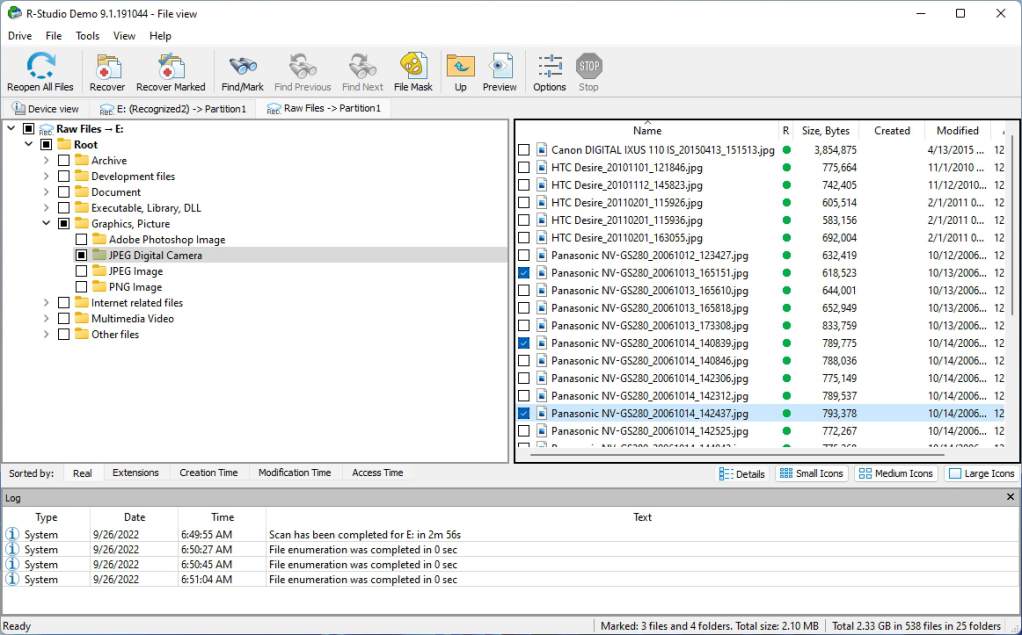Click the Up folder toolbar icon

pos(460,66)
